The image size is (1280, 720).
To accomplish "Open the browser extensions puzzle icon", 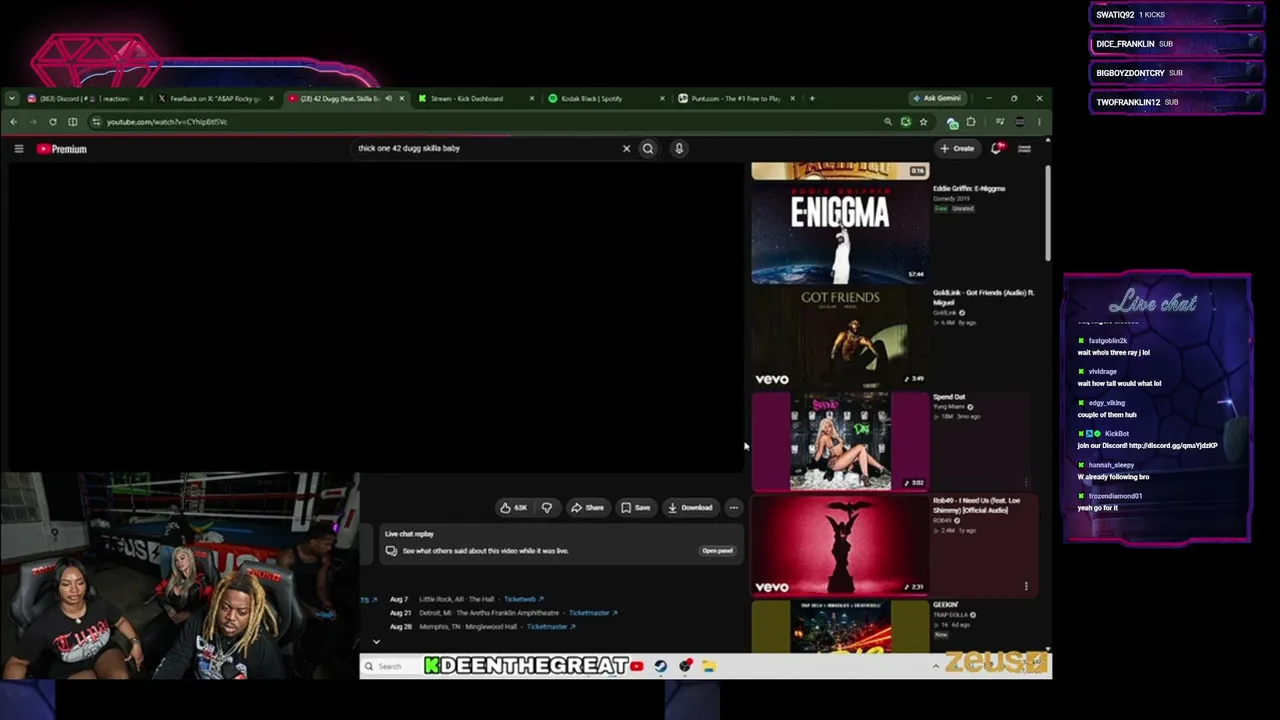I will (x=971, y=122).
